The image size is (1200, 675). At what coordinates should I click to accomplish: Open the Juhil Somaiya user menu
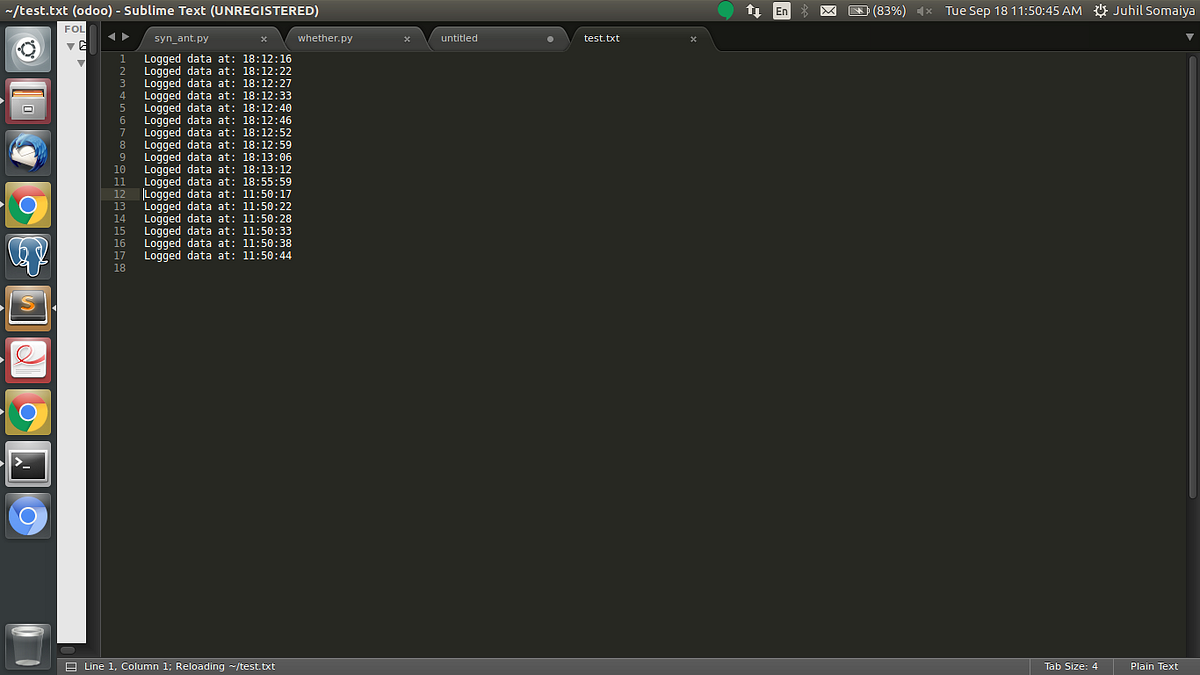point(1155,11)
